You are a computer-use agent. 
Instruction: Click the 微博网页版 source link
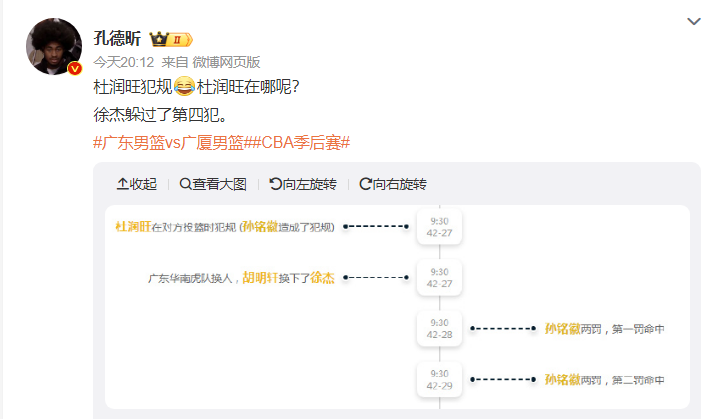point(226,62)
